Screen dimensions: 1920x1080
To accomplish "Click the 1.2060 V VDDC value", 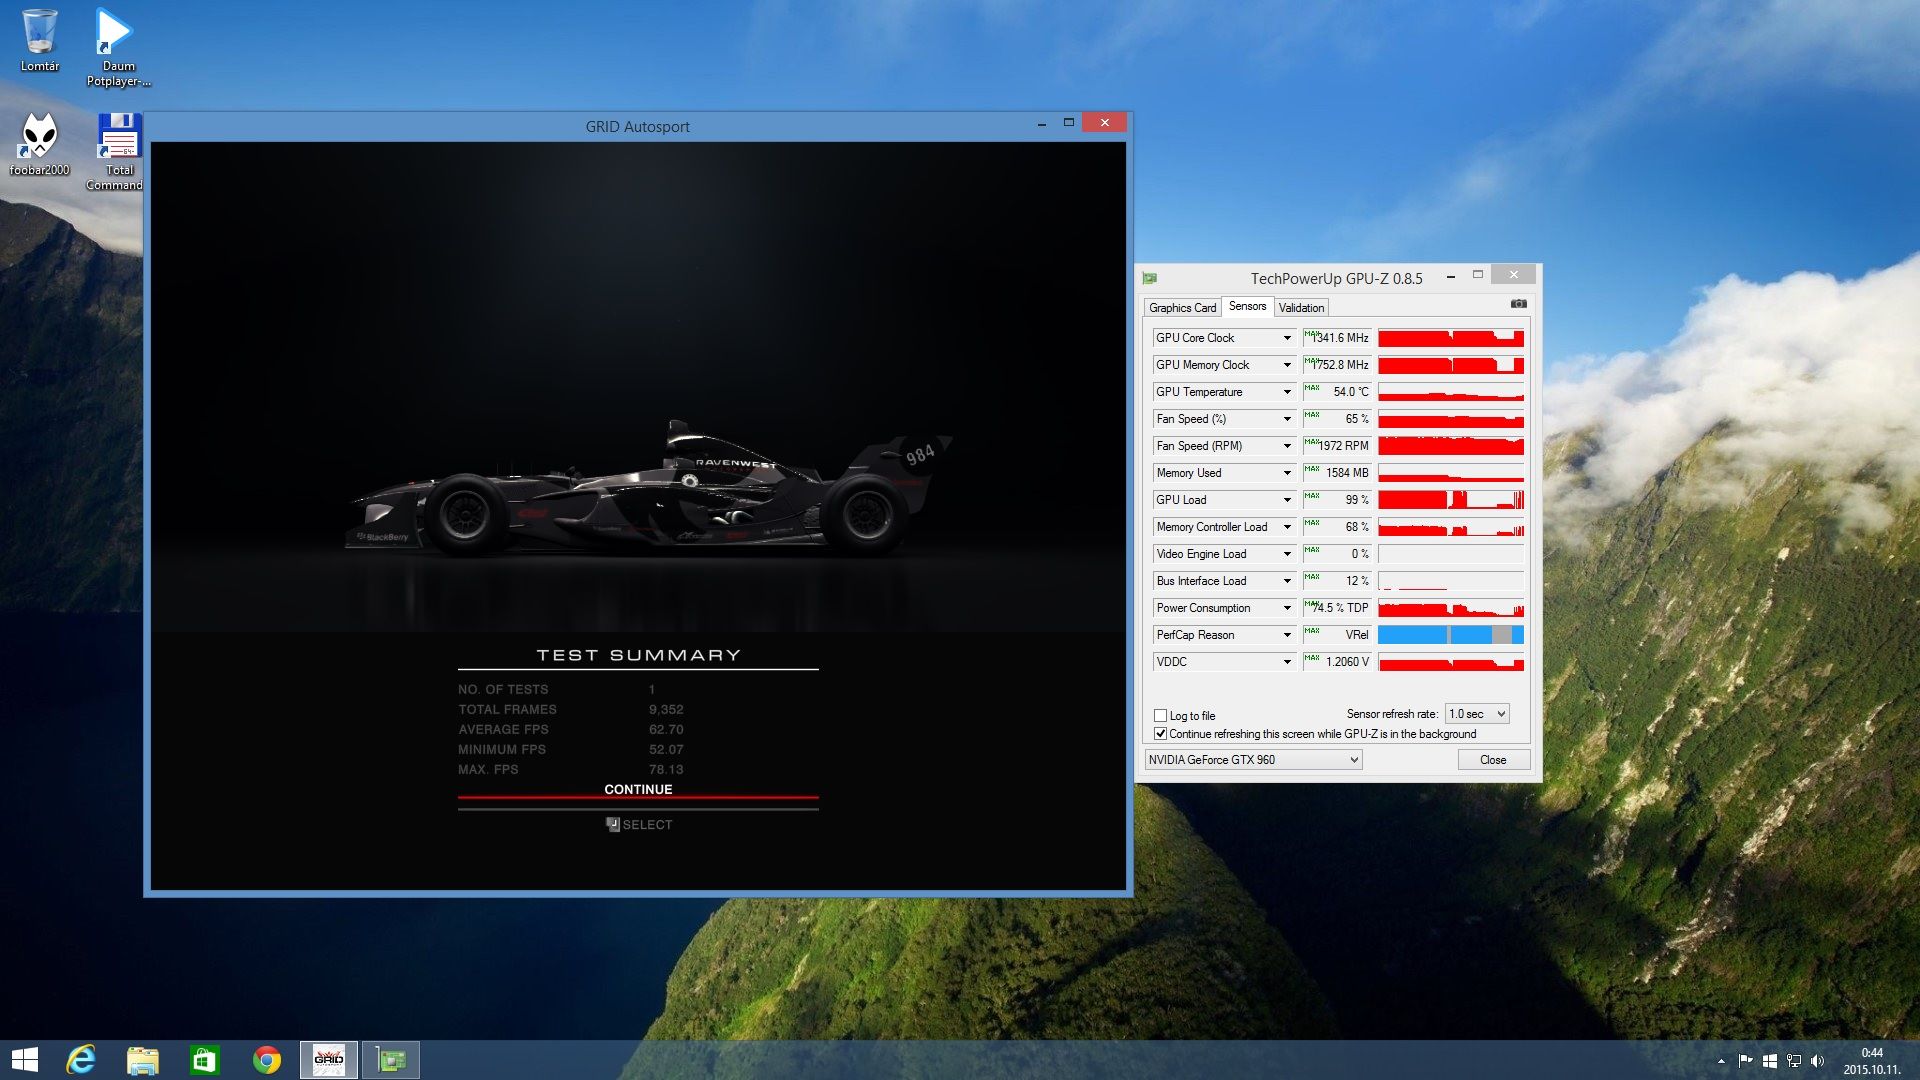I will (x=1337, y=662).
